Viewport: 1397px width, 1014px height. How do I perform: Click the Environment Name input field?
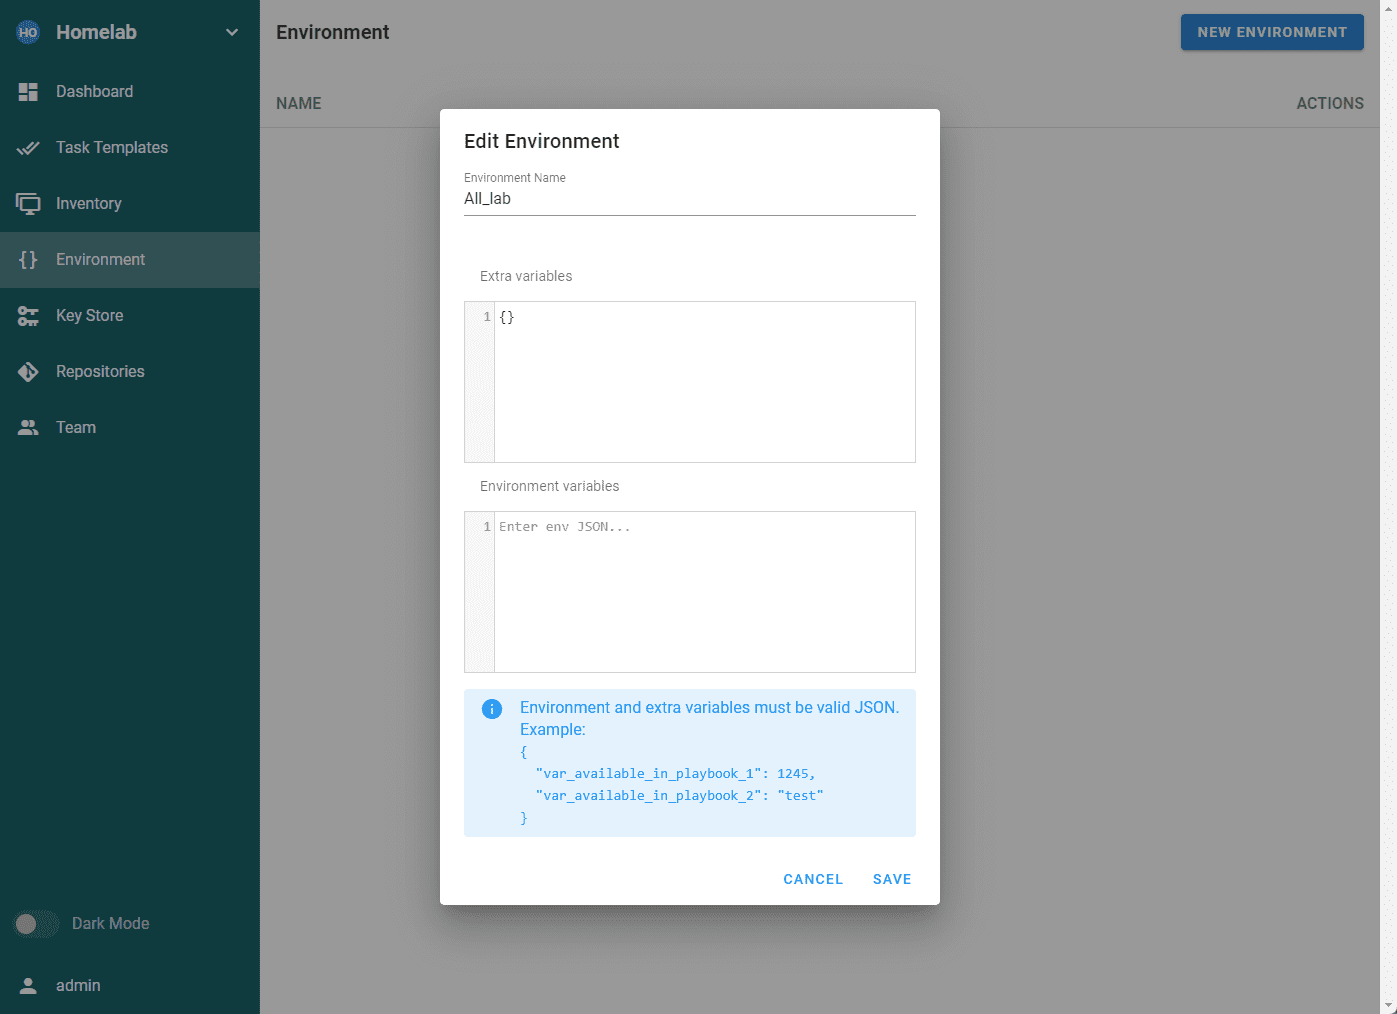click(x=689, y=199)
